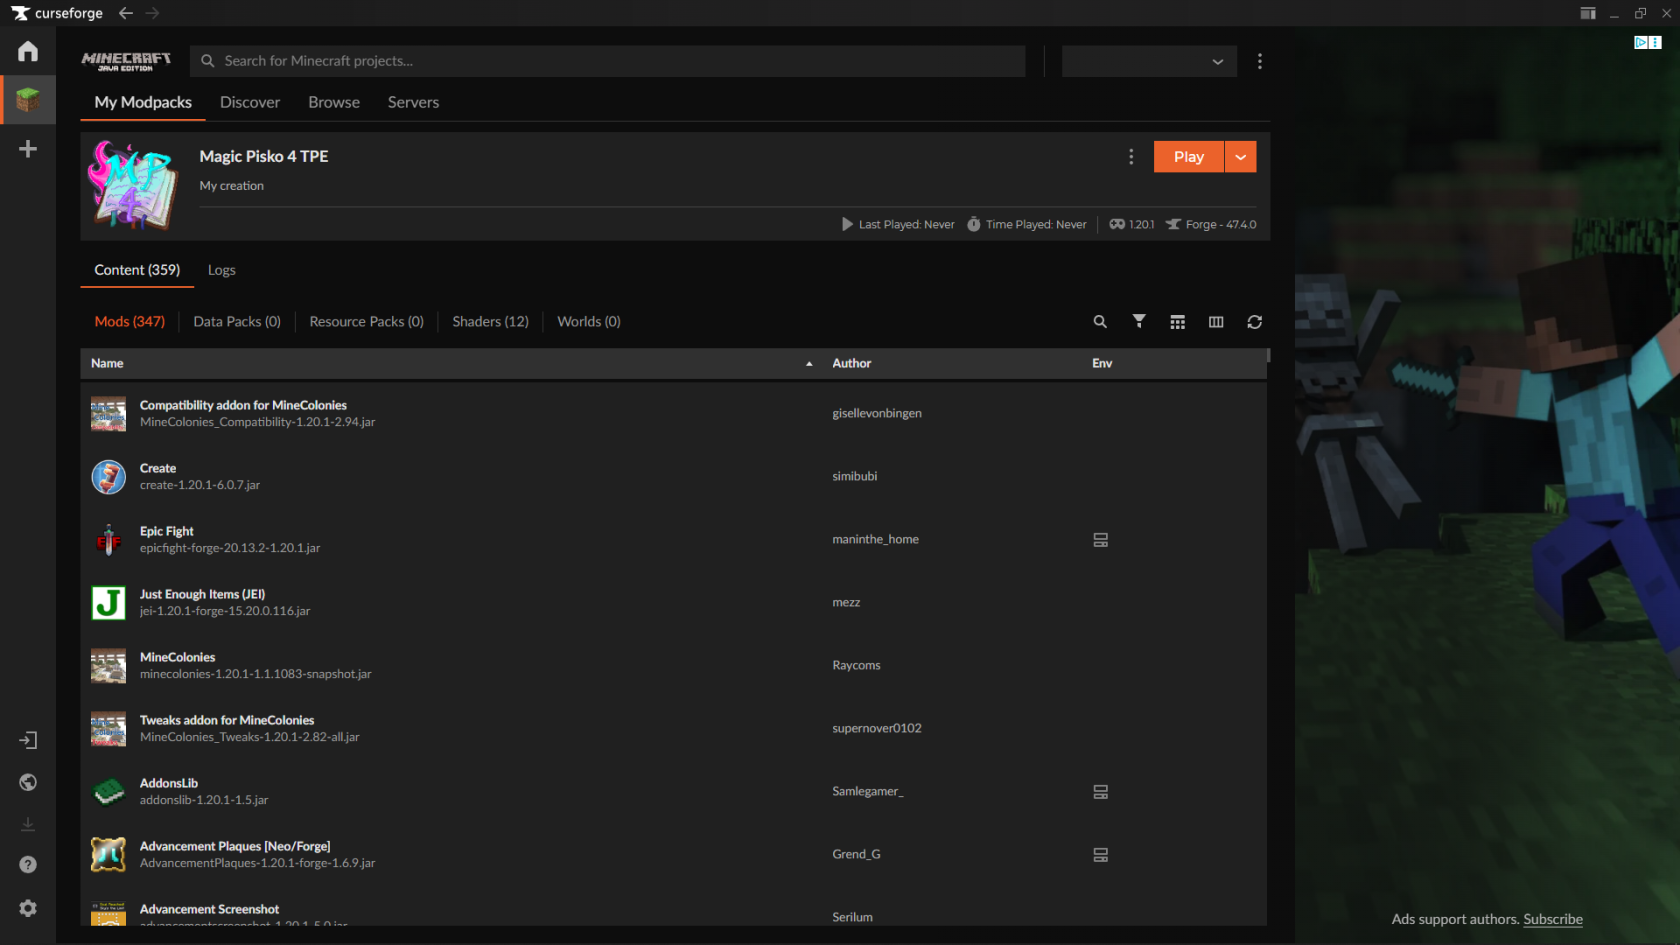Select the Minecraft Java Edition game icon
This screenshot has width=1680, height=945.
pyautogui.click(x=27, y=99)
